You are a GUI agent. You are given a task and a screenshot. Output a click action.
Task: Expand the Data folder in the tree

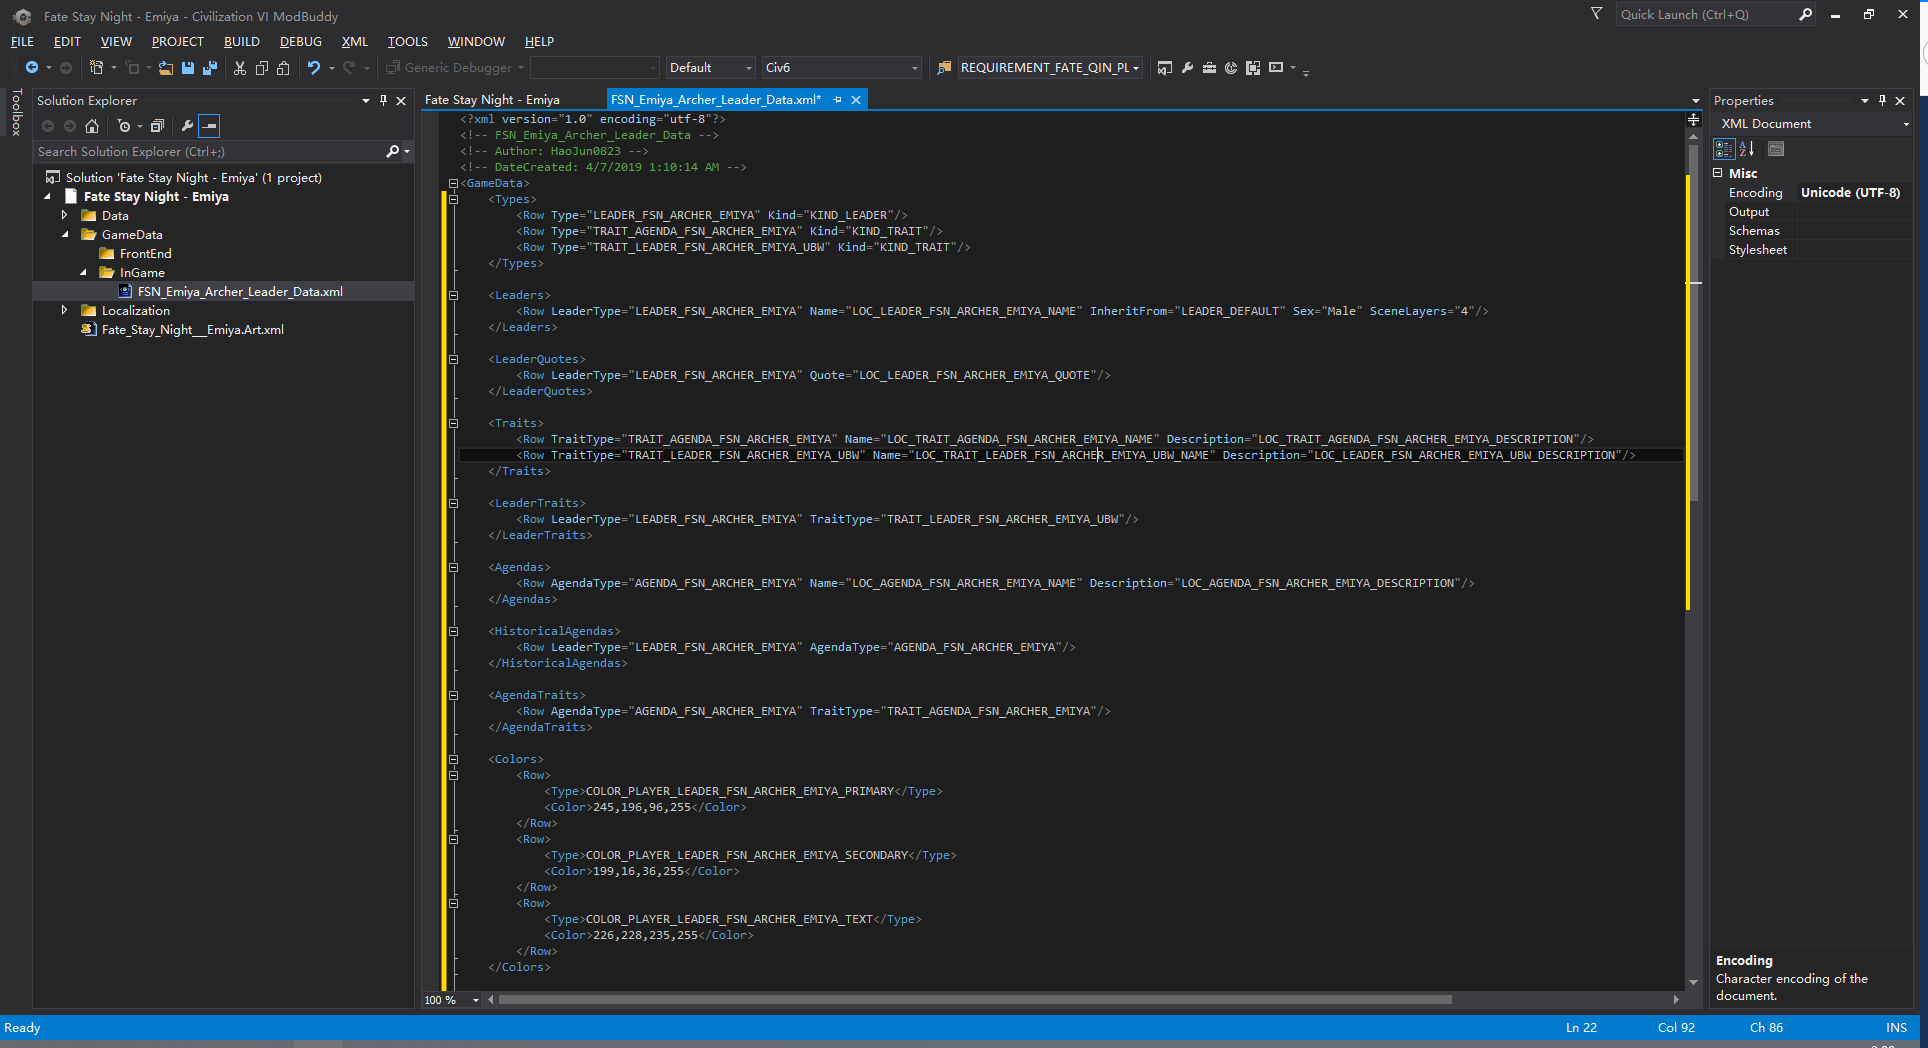(66, 216)
